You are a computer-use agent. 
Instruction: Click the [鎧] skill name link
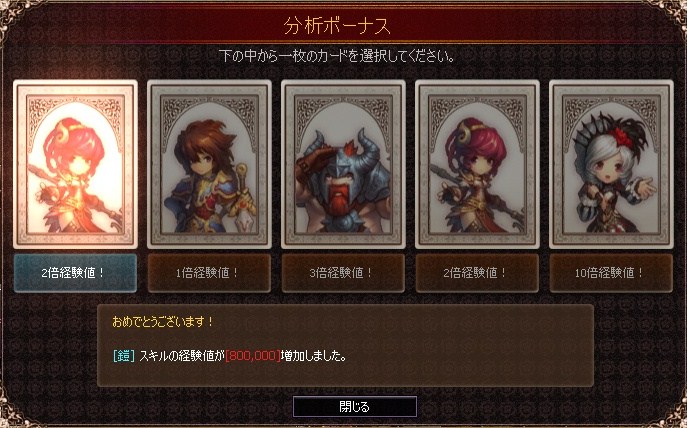point(124,356)
